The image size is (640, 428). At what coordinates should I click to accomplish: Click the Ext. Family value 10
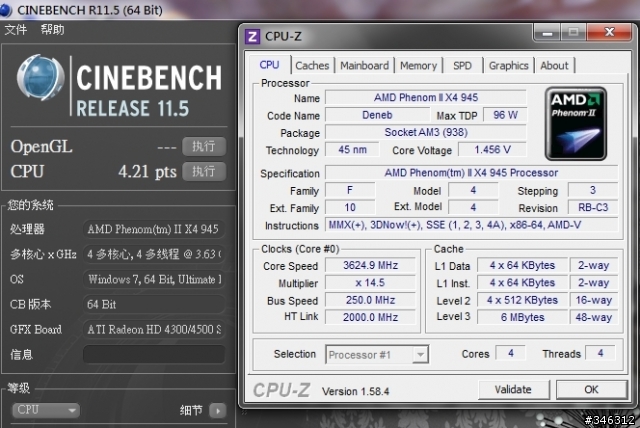(350, 208)
